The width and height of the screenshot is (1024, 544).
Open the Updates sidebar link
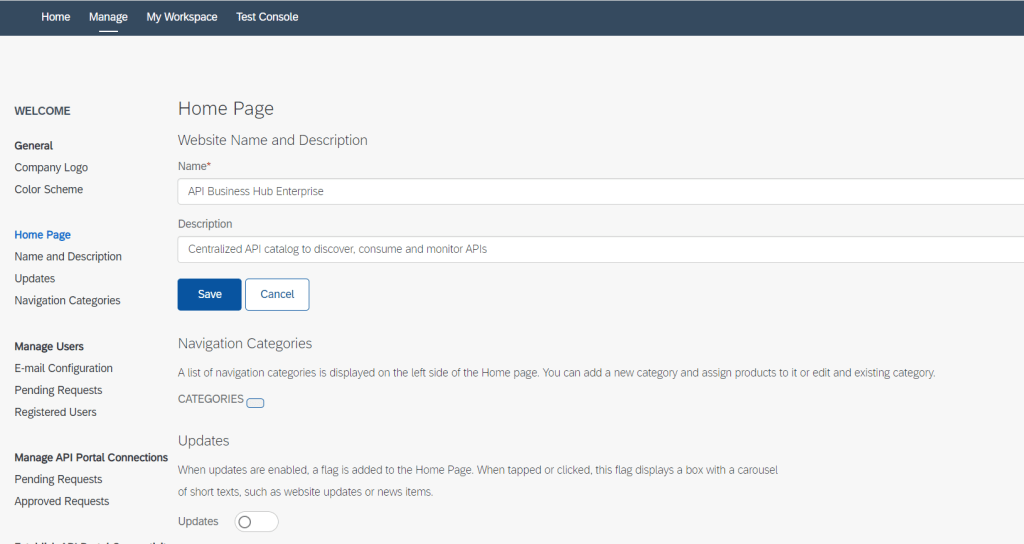click(35, 279)
